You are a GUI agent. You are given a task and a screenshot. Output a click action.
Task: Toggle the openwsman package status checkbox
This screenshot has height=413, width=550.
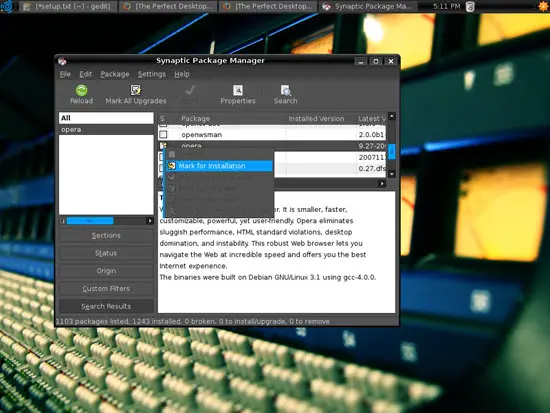click(163, 134)
